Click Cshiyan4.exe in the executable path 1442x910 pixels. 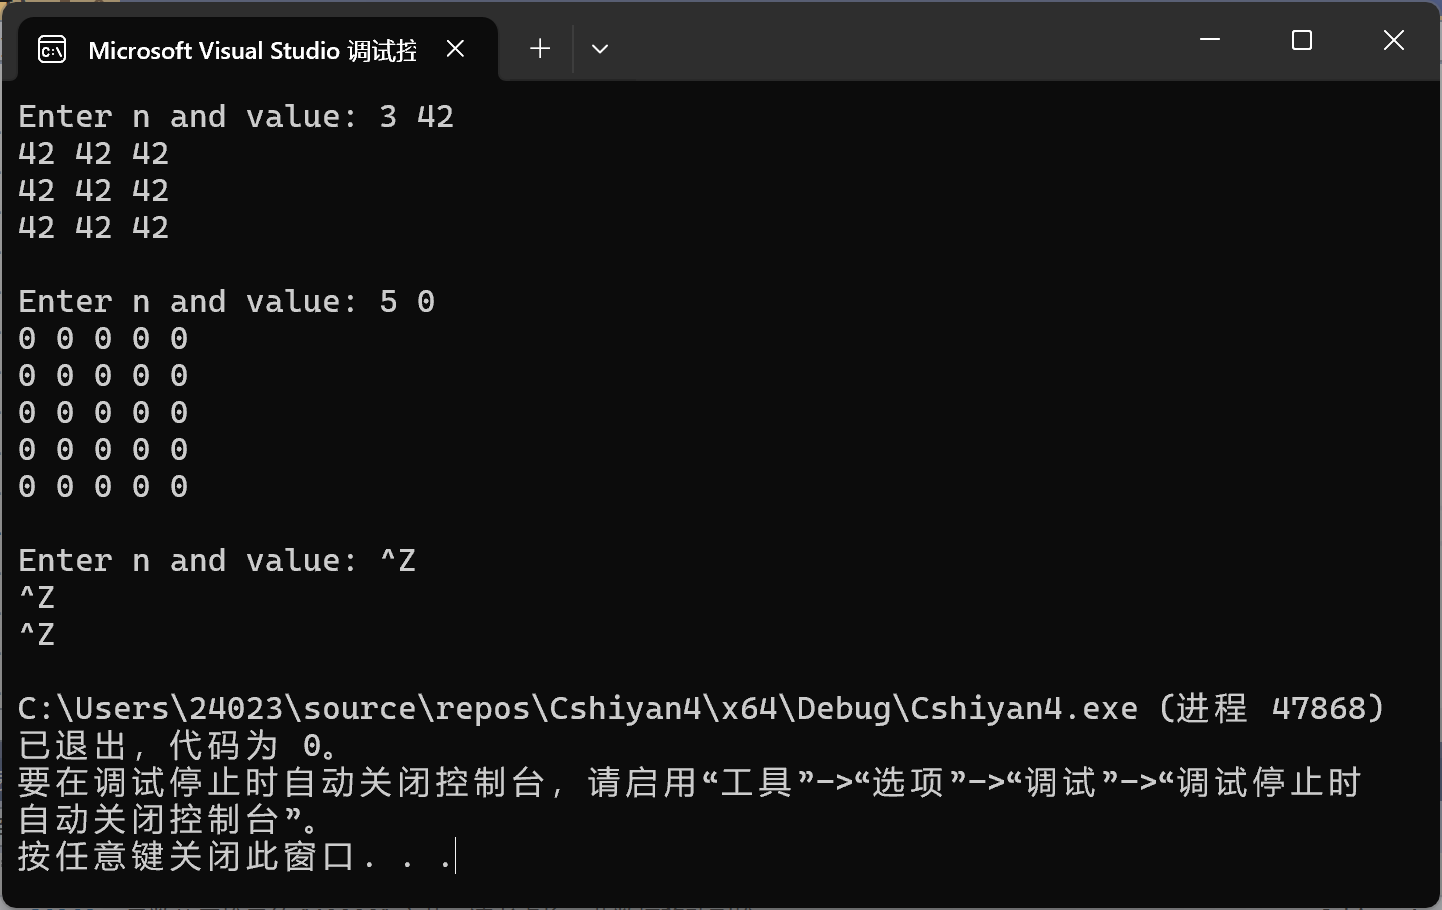coord(1024,709)
